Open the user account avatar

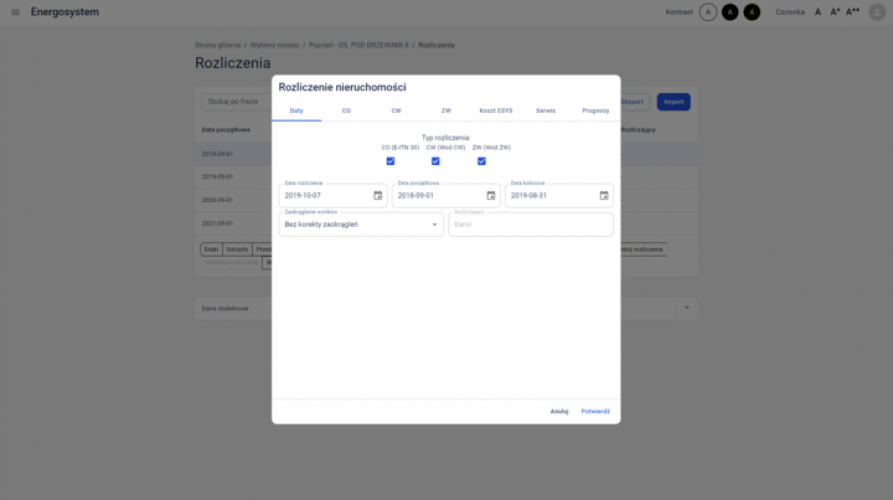tap(877, 12)
